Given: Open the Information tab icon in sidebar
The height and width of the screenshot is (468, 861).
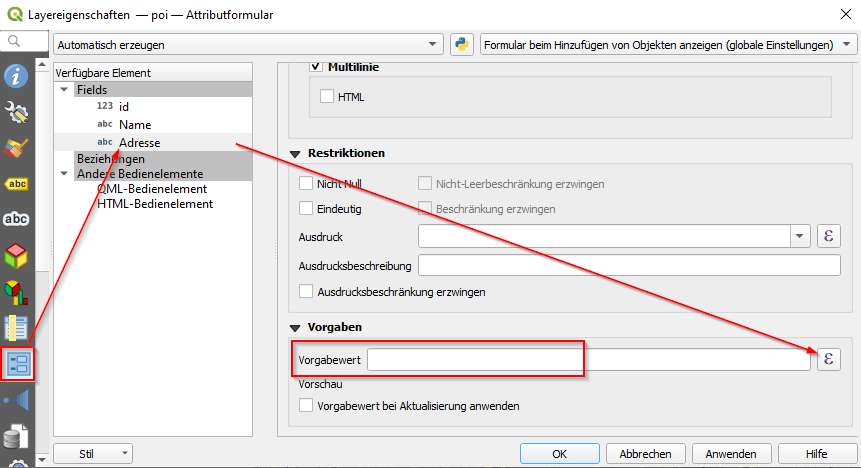Looking at the screenshot, I should tap(16, 76).
